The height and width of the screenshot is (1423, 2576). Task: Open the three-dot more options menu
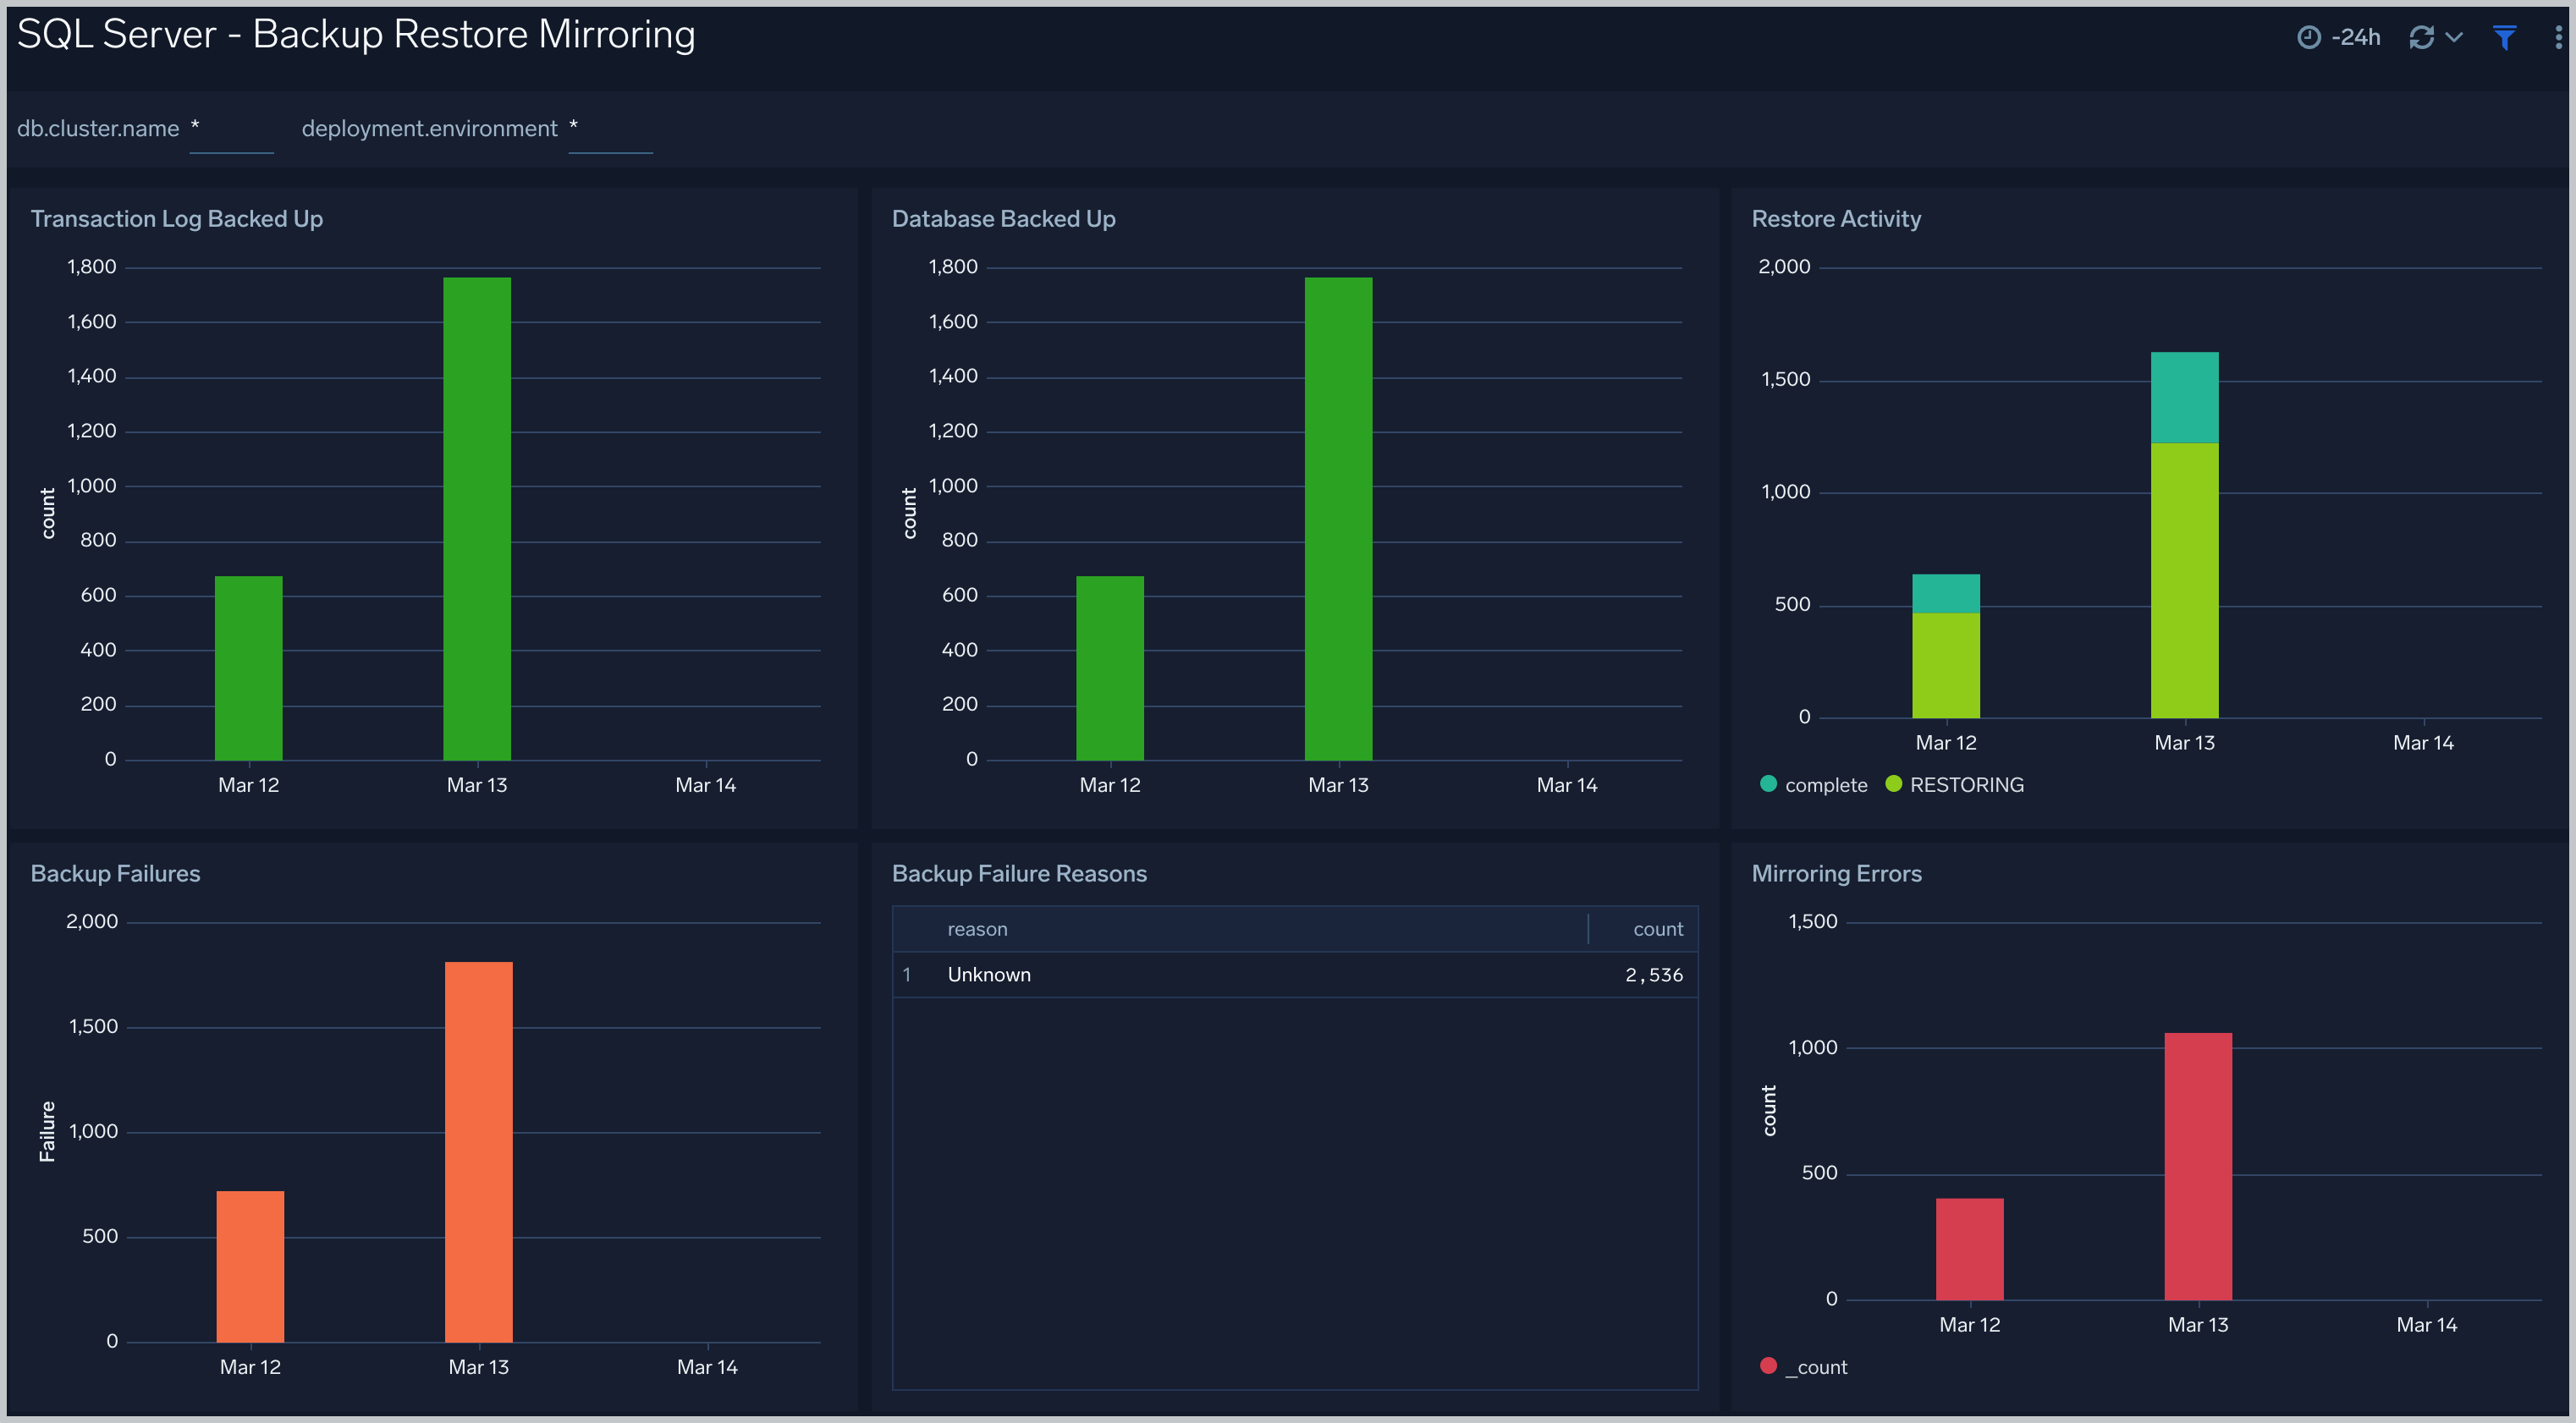[2558, 38]
